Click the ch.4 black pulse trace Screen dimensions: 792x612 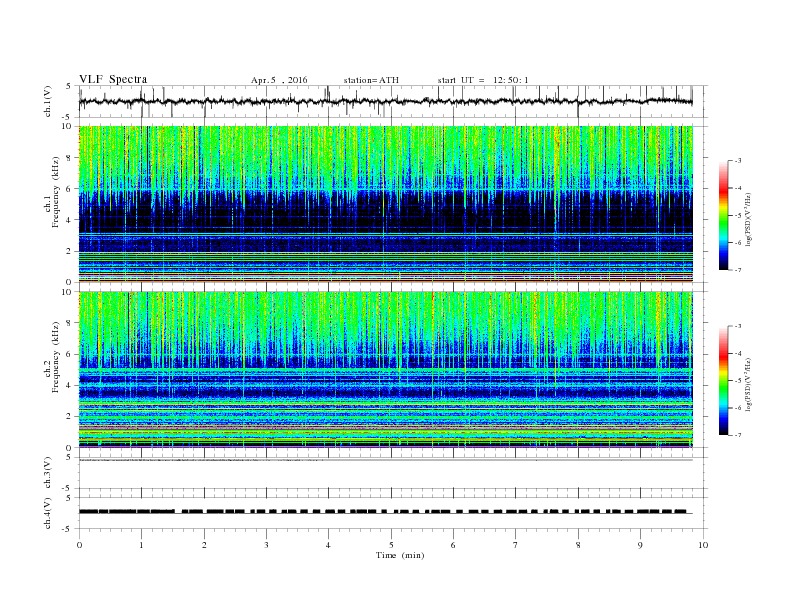tap(383, 512)
